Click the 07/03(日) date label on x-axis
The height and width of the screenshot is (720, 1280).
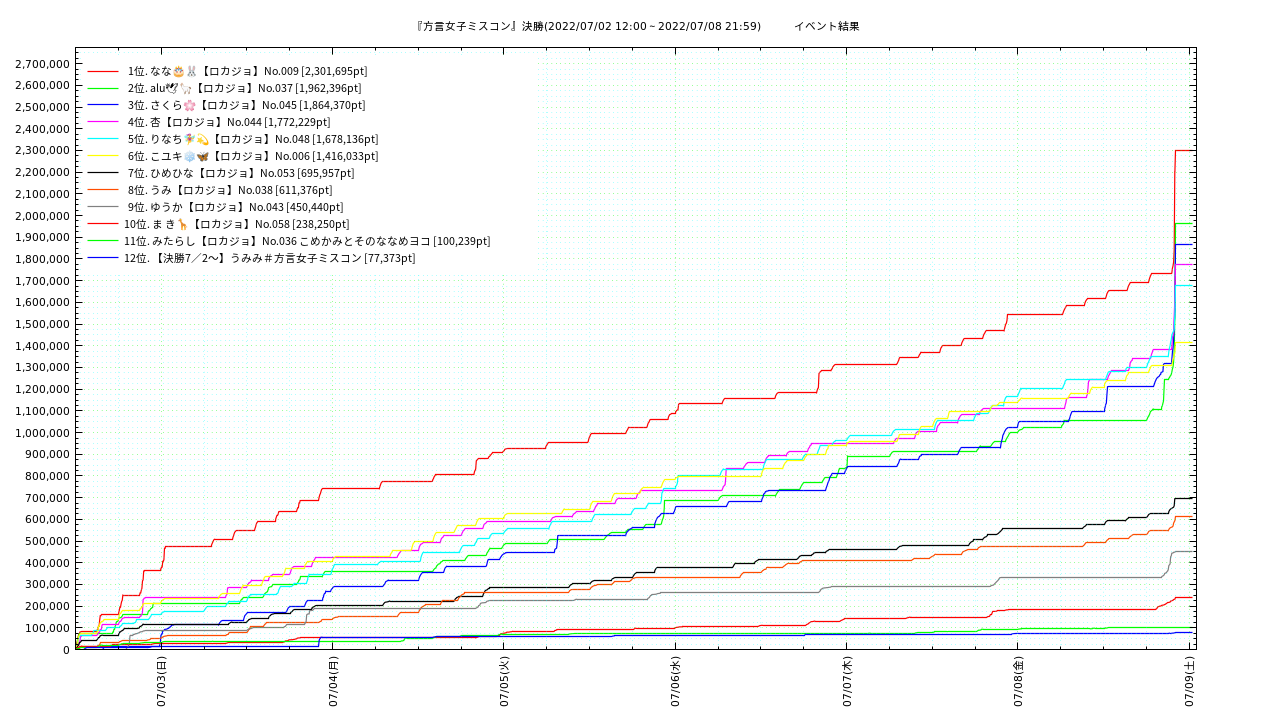click(x=161, y=681)
